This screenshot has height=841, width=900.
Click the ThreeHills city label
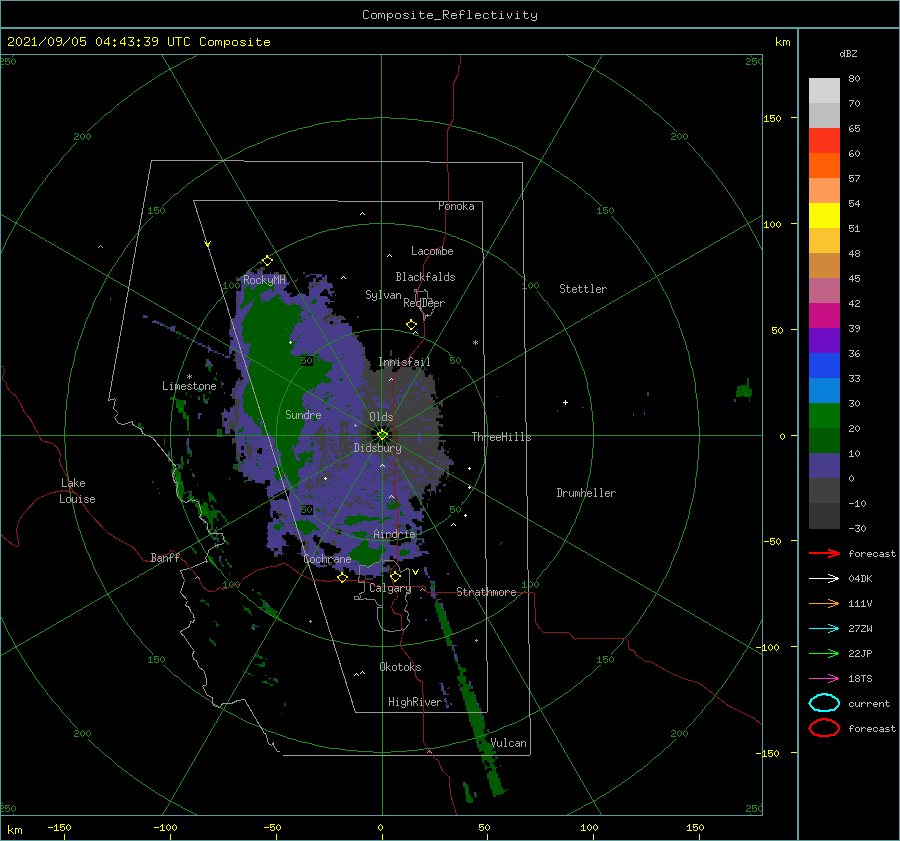point(502,437)
